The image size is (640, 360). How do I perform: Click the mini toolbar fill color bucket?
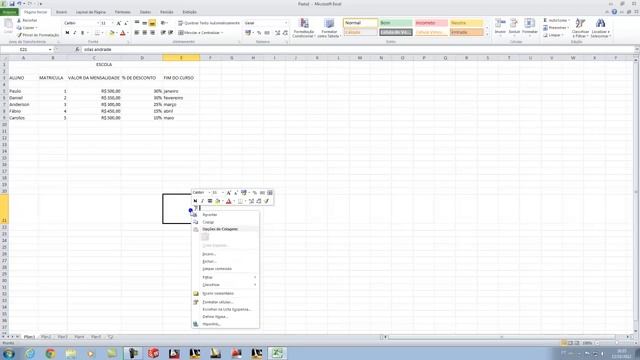click(218, 201)
